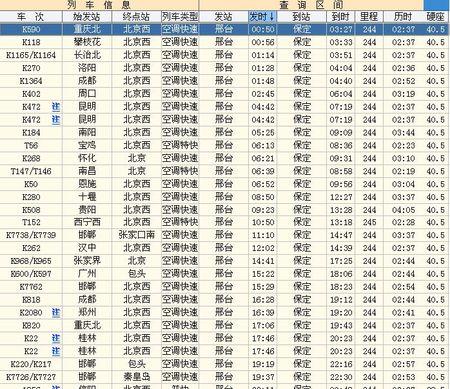Select train K7738/K7739 cell
This screenshot has height=389, width=450.
(31, 235)
